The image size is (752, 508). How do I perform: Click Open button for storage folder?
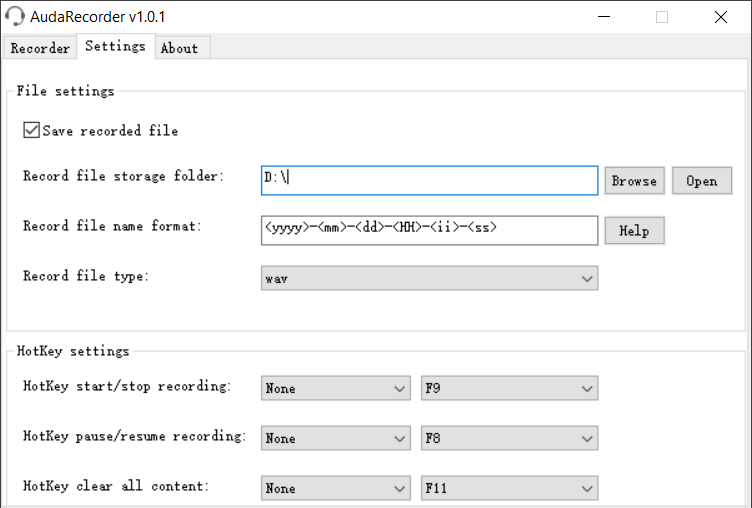tap(701, 181)
